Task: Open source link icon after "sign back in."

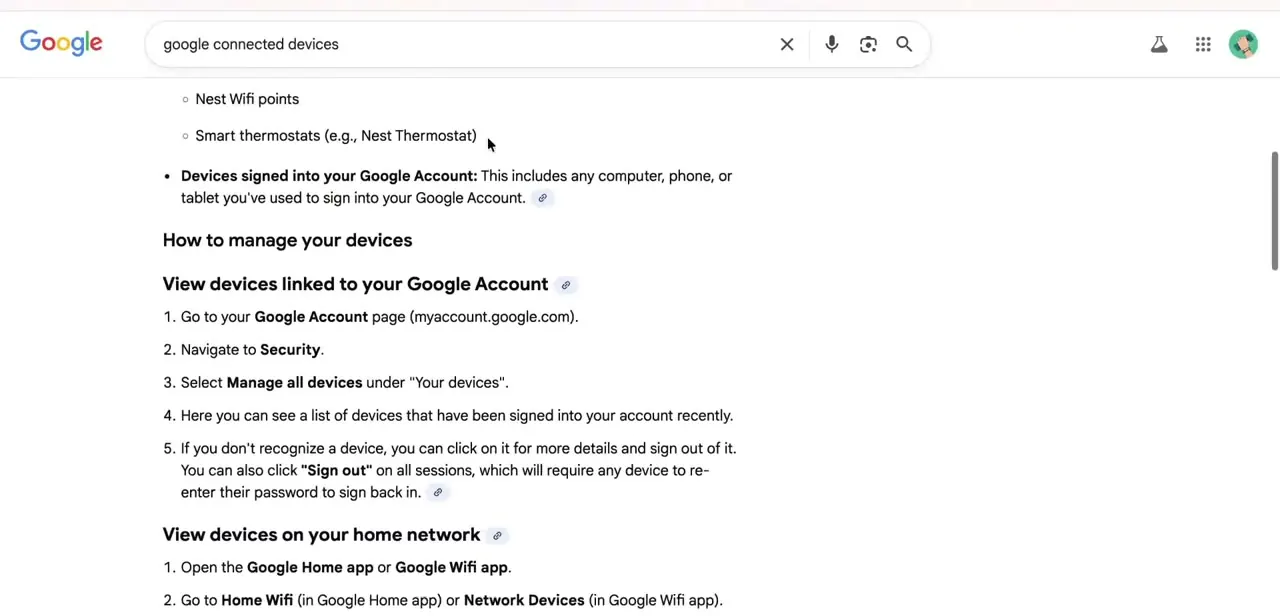Action: [437, 492]
